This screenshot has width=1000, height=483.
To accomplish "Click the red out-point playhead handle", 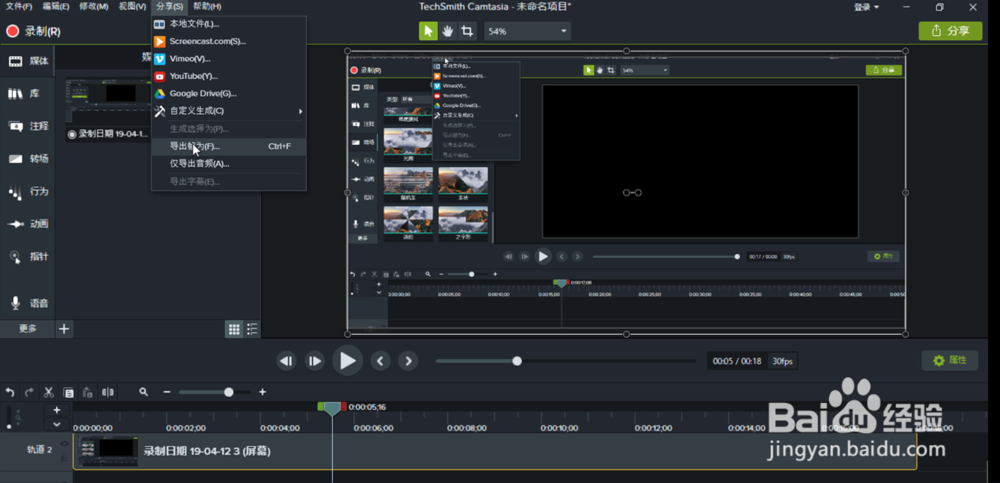I will coord(343,406).
